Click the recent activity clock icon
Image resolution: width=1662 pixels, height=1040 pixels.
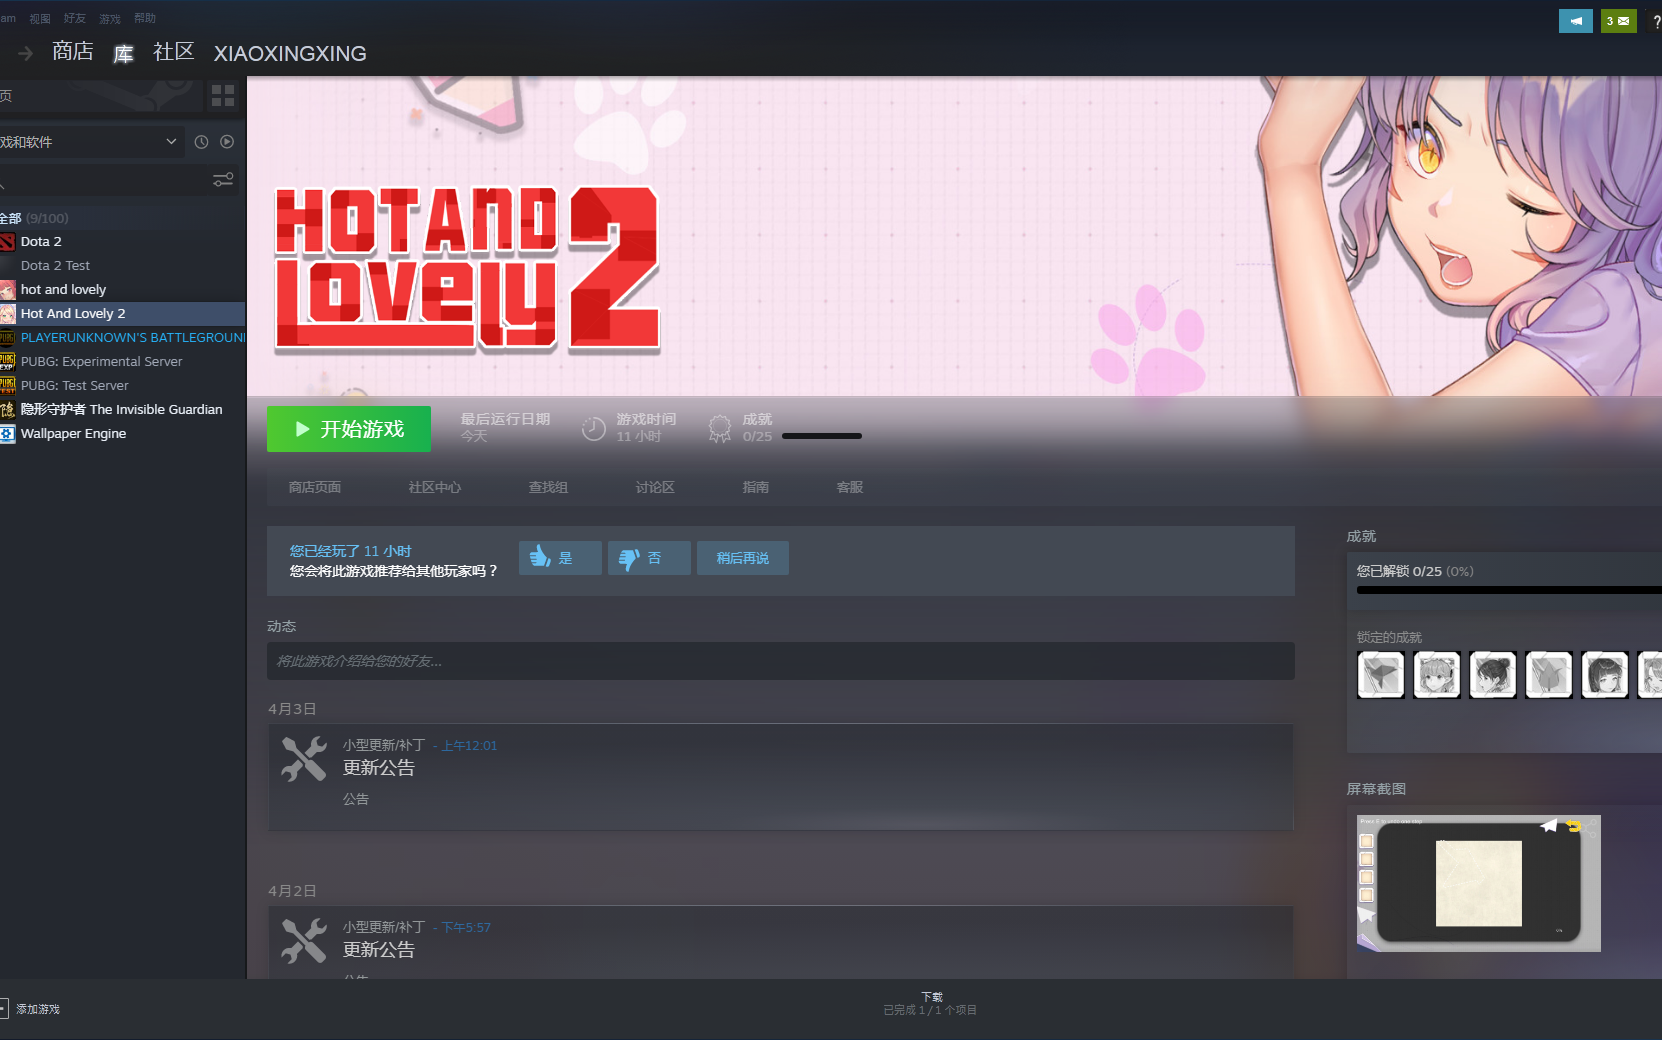point(200,142)
